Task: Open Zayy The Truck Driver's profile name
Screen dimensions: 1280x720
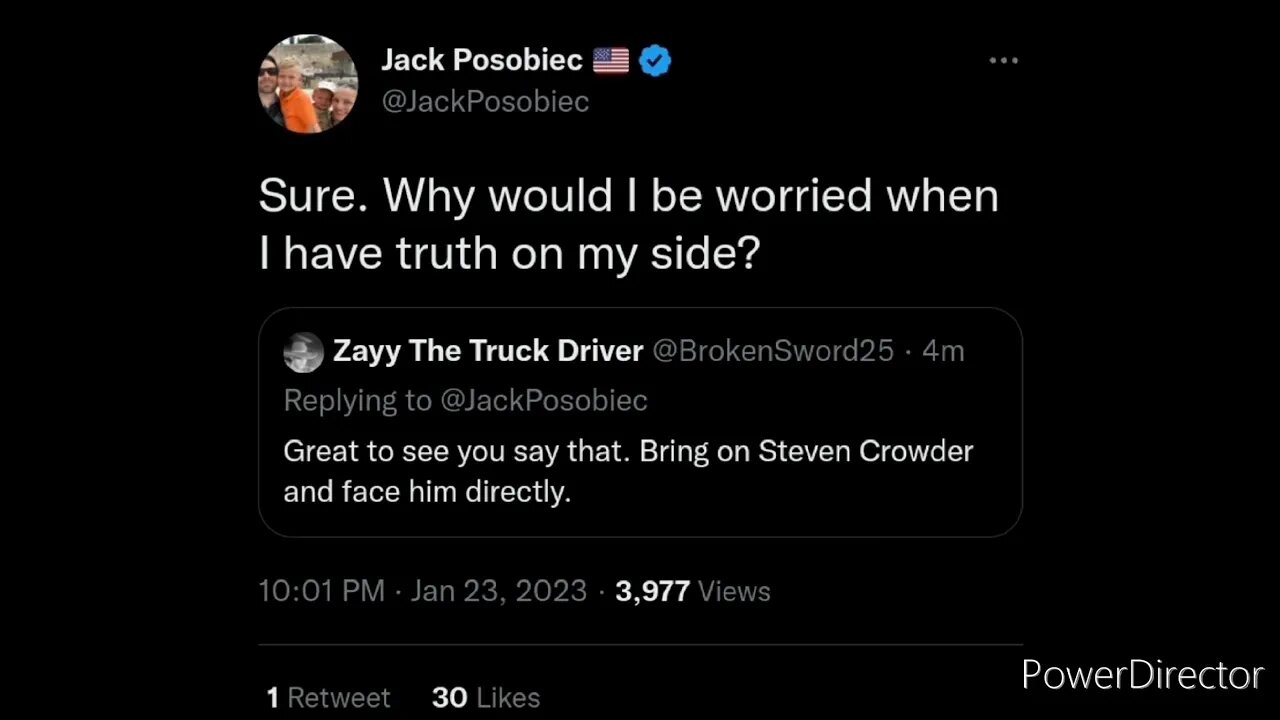Action: tap(487, 351)
